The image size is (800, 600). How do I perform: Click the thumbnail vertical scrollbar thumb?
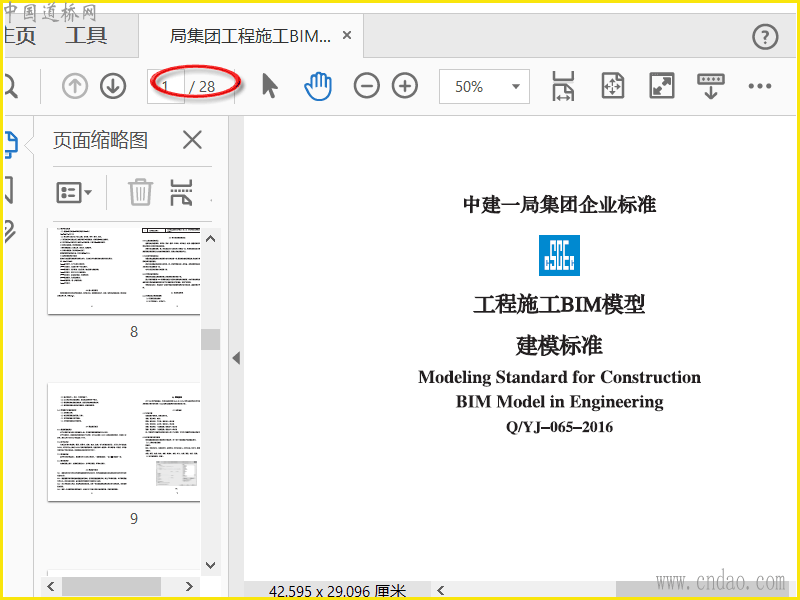(210, 339)
